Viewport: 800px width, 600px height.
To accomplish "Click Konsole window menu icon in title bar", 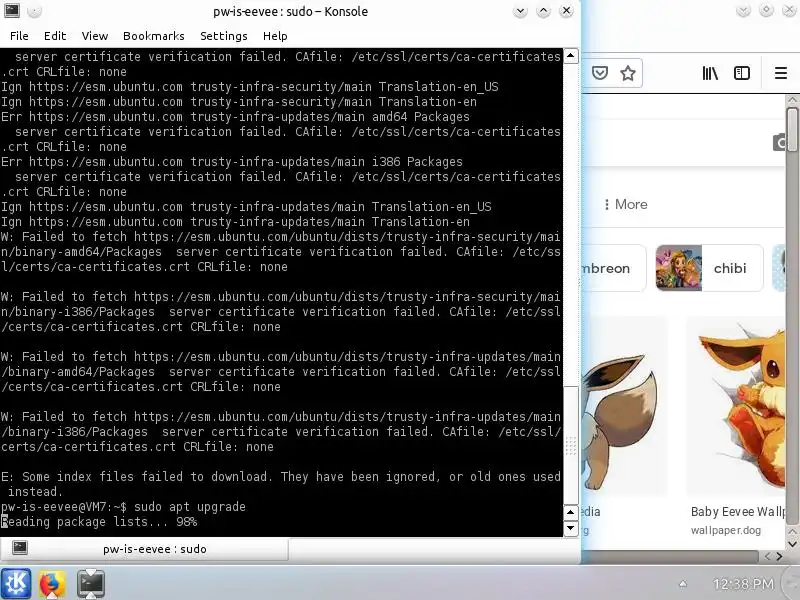I will coord(12,11).
